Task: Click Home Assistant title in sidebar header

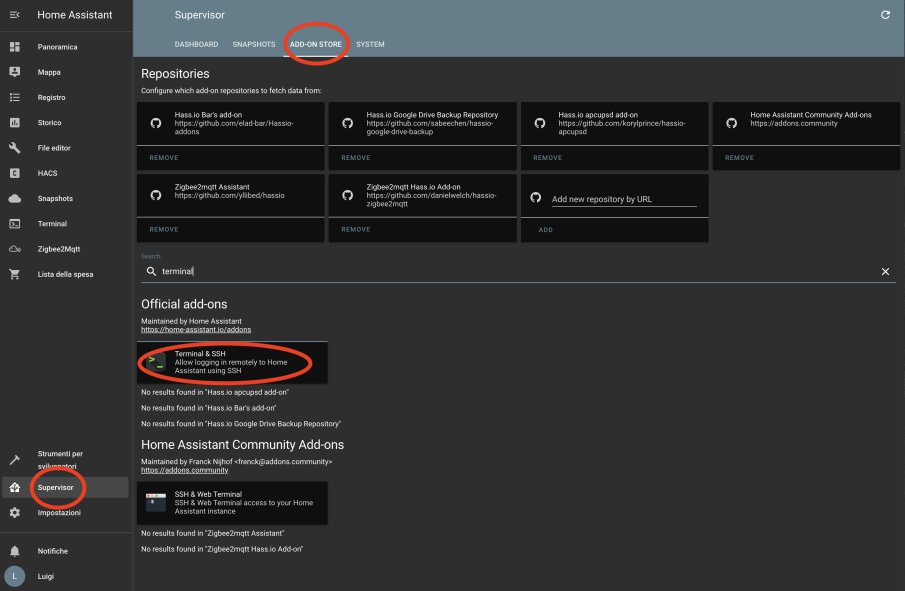Action: (x=74, y=15)
